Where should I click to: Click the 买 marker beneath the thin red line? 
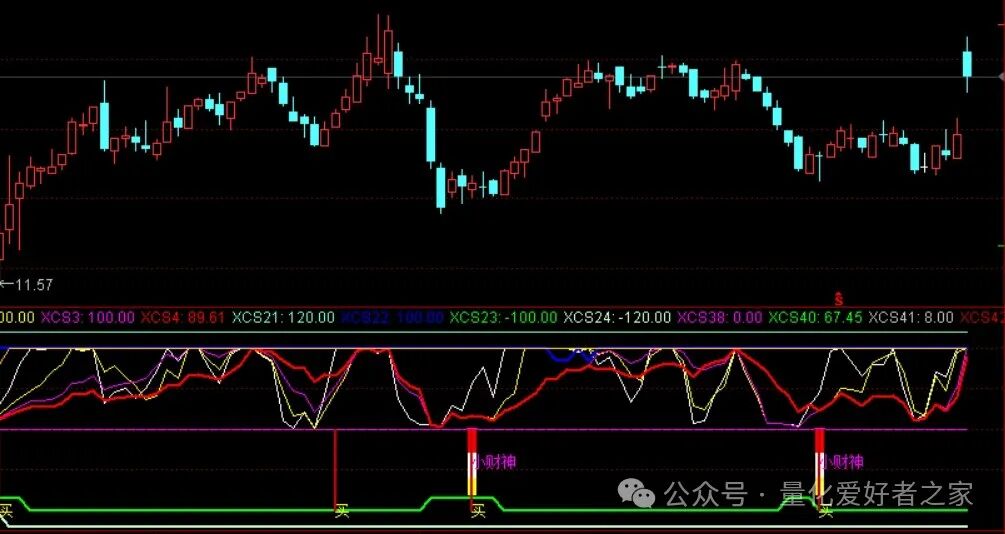click(342, 511)
